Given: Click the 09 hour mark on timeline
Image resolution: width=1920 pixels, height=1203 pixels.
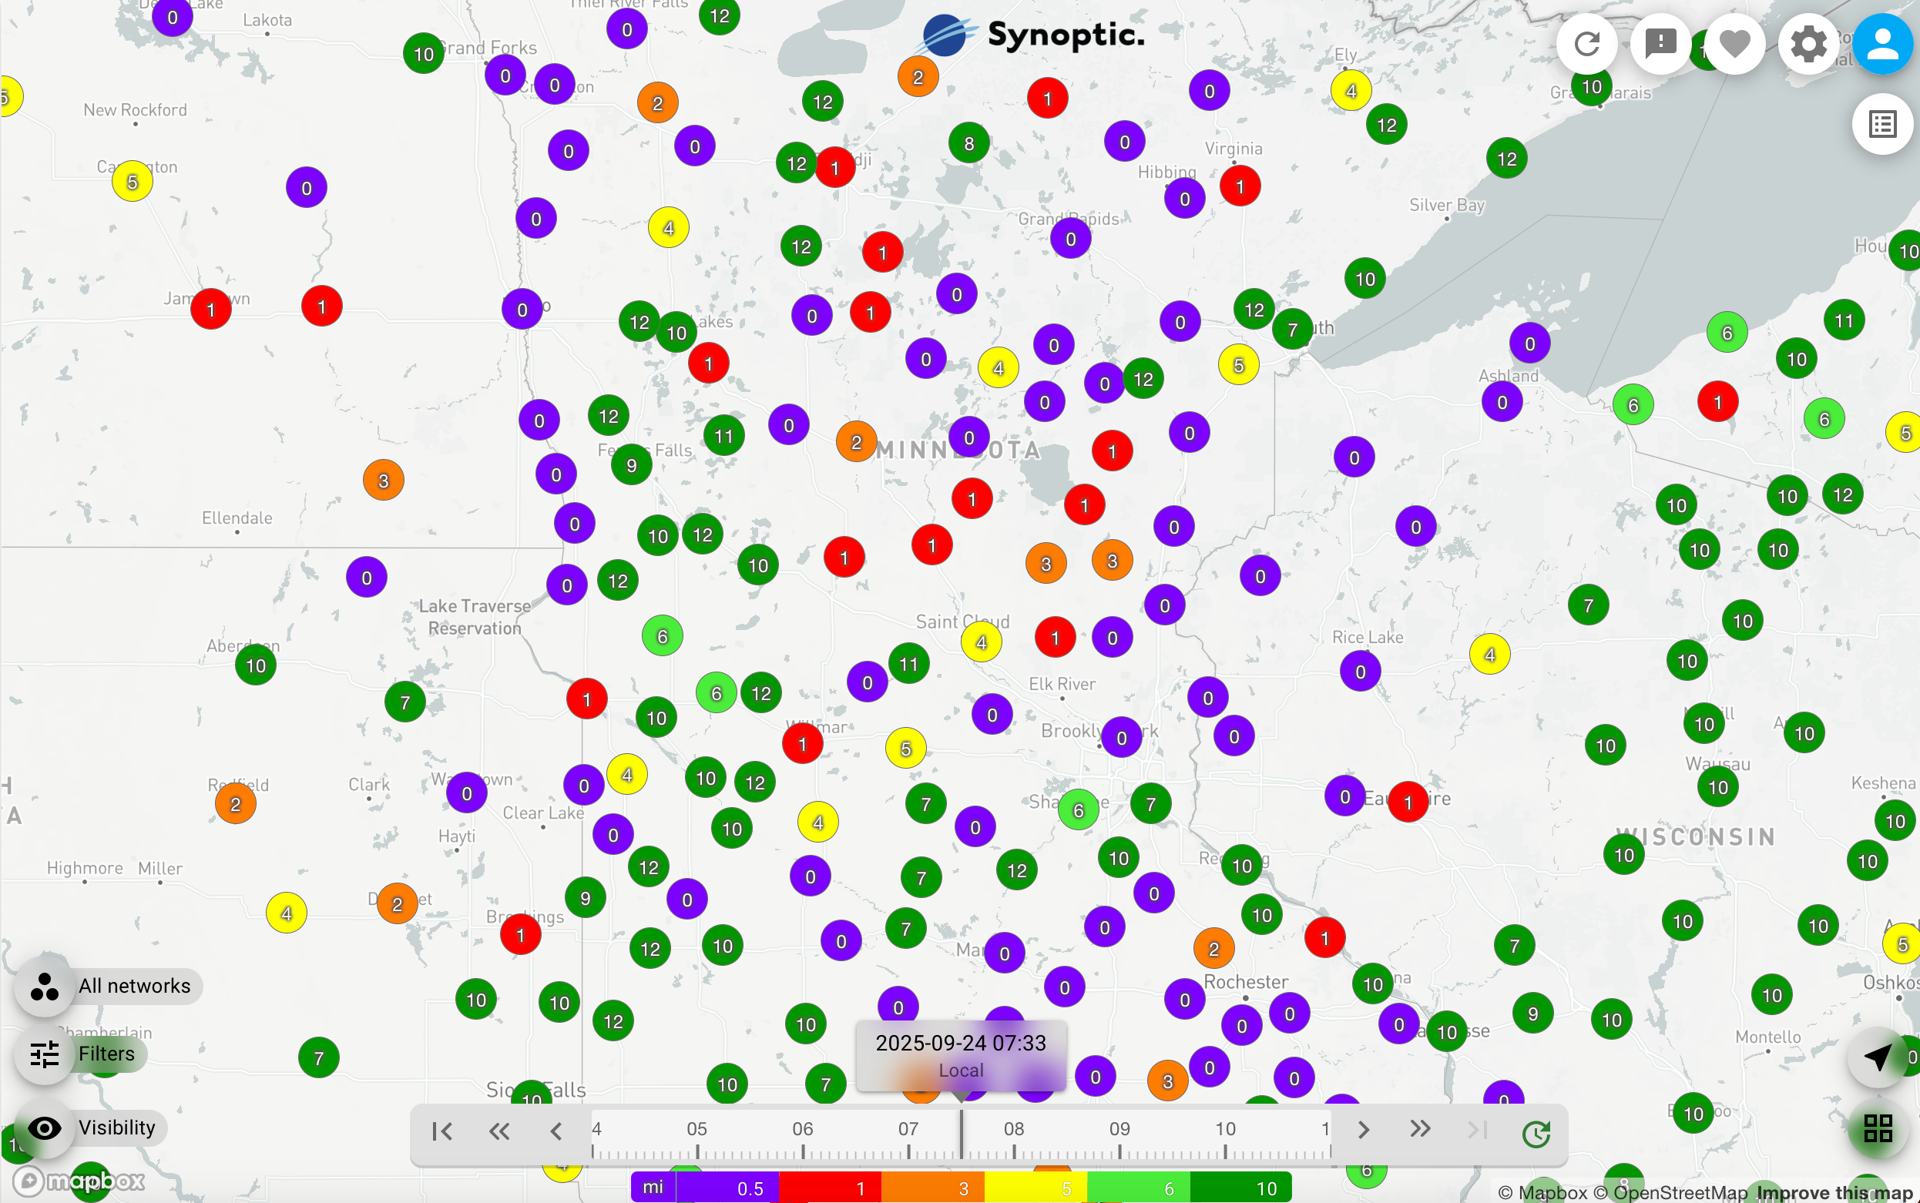Looking at the screenshot, I should [1119, 1129].
